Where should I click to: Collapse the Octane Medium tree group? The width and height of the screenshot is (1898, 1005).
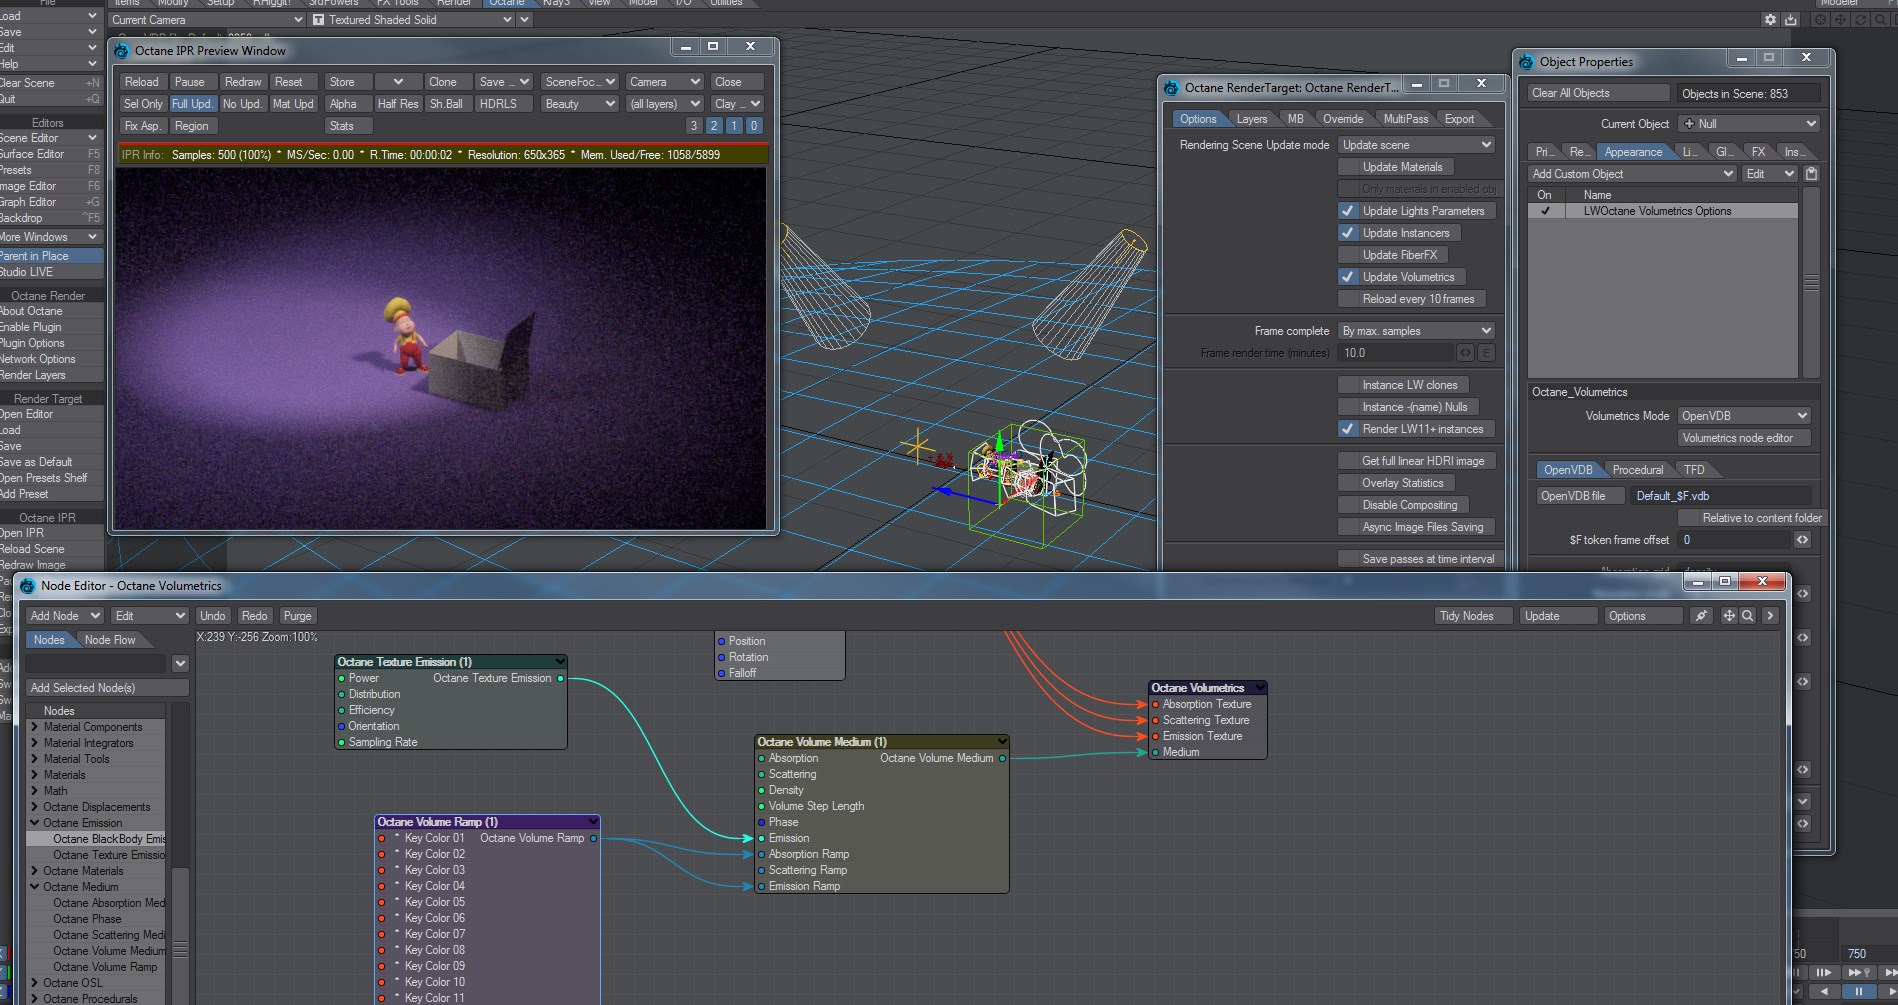click(35, 887)
